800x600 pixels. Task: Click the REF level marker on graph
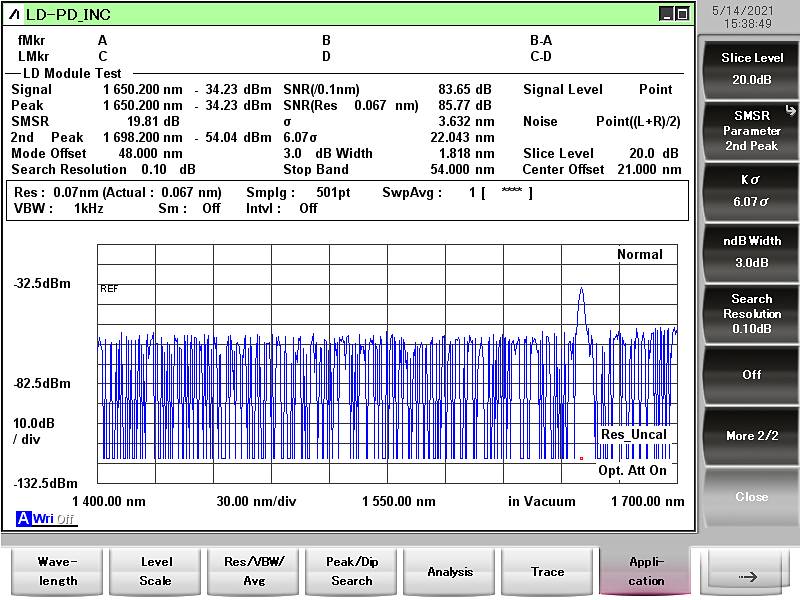click(x=109, y=288)
